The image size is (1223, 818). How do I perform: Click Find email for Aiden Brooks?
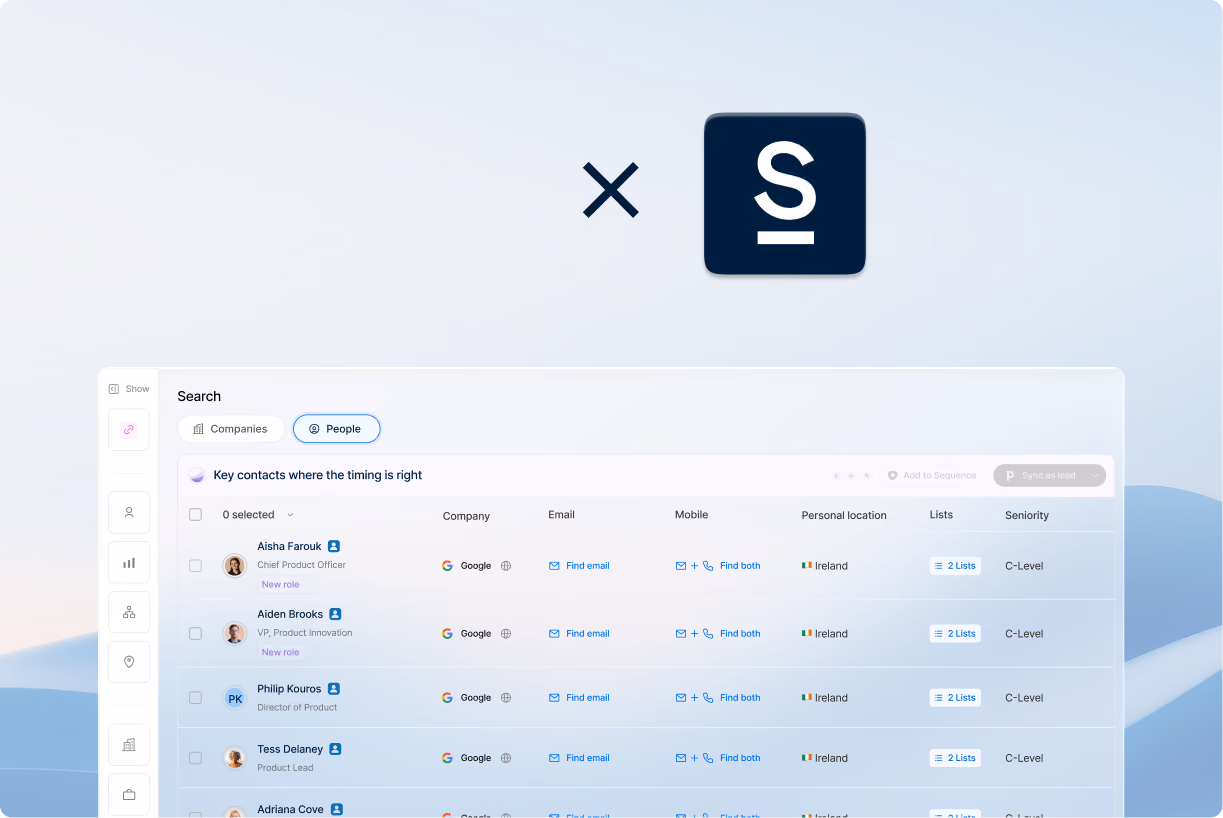coord(579,634)
